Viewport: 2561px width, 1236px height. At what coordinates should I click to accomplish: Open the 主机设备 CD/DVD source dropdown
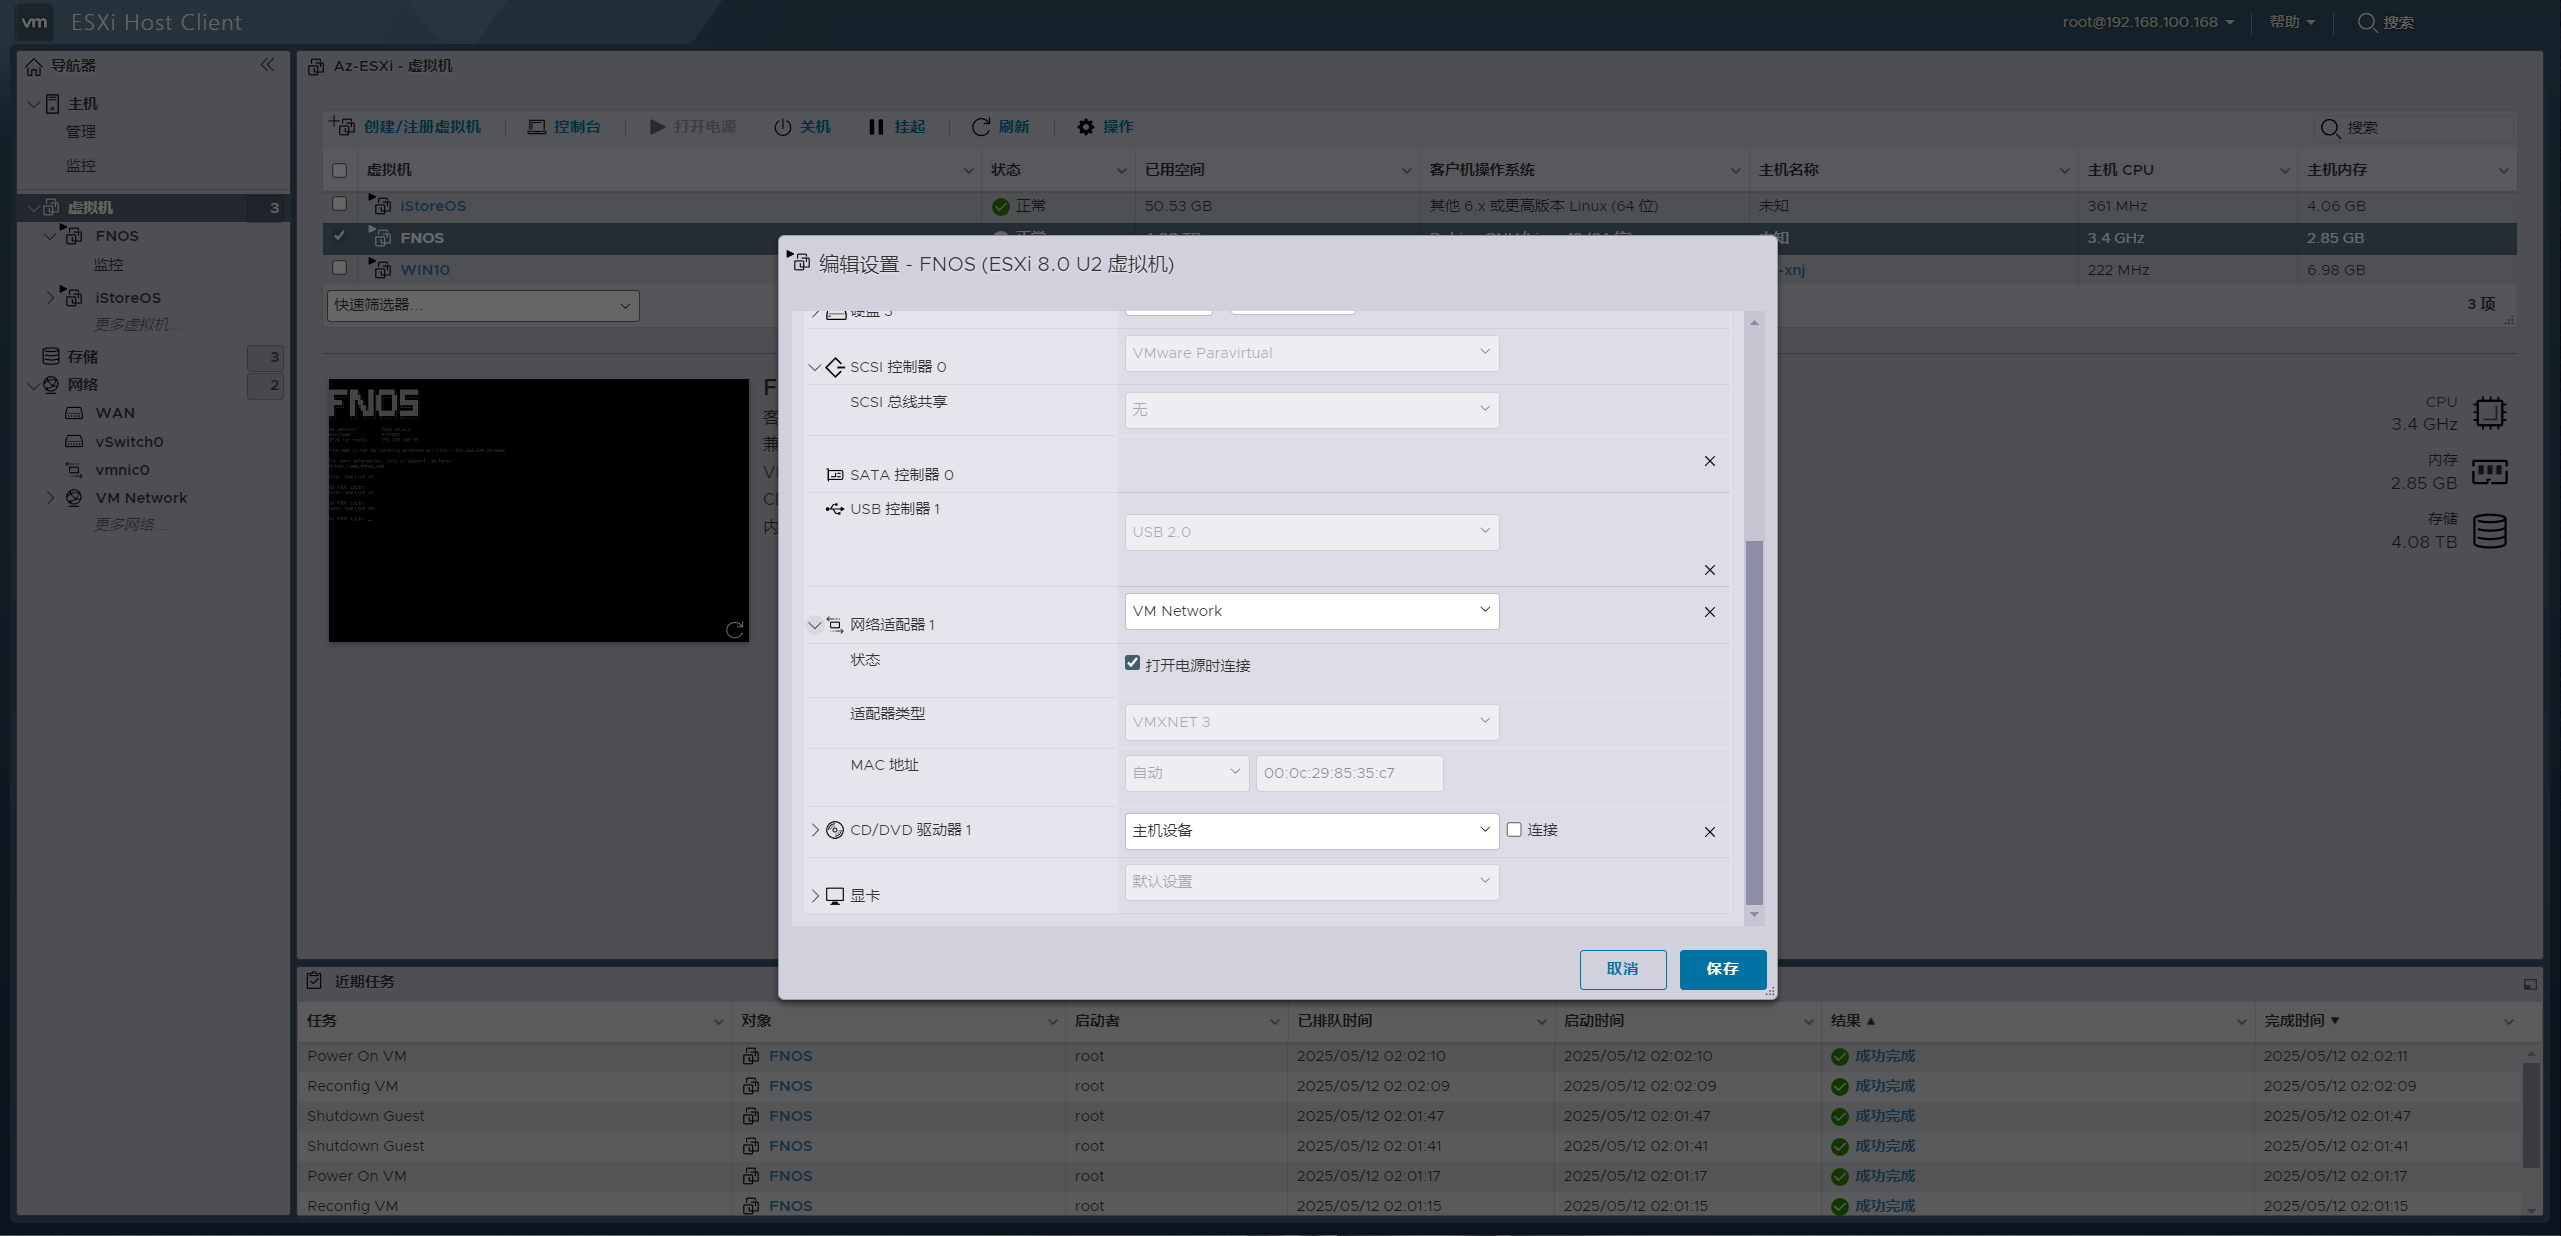click(1312, 831)
